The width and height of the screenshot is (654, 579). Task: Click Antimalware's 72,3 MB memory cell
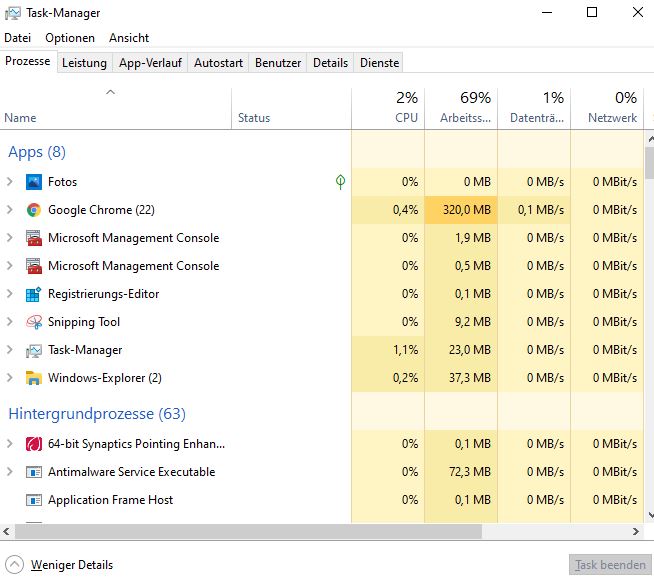[461, 472]
